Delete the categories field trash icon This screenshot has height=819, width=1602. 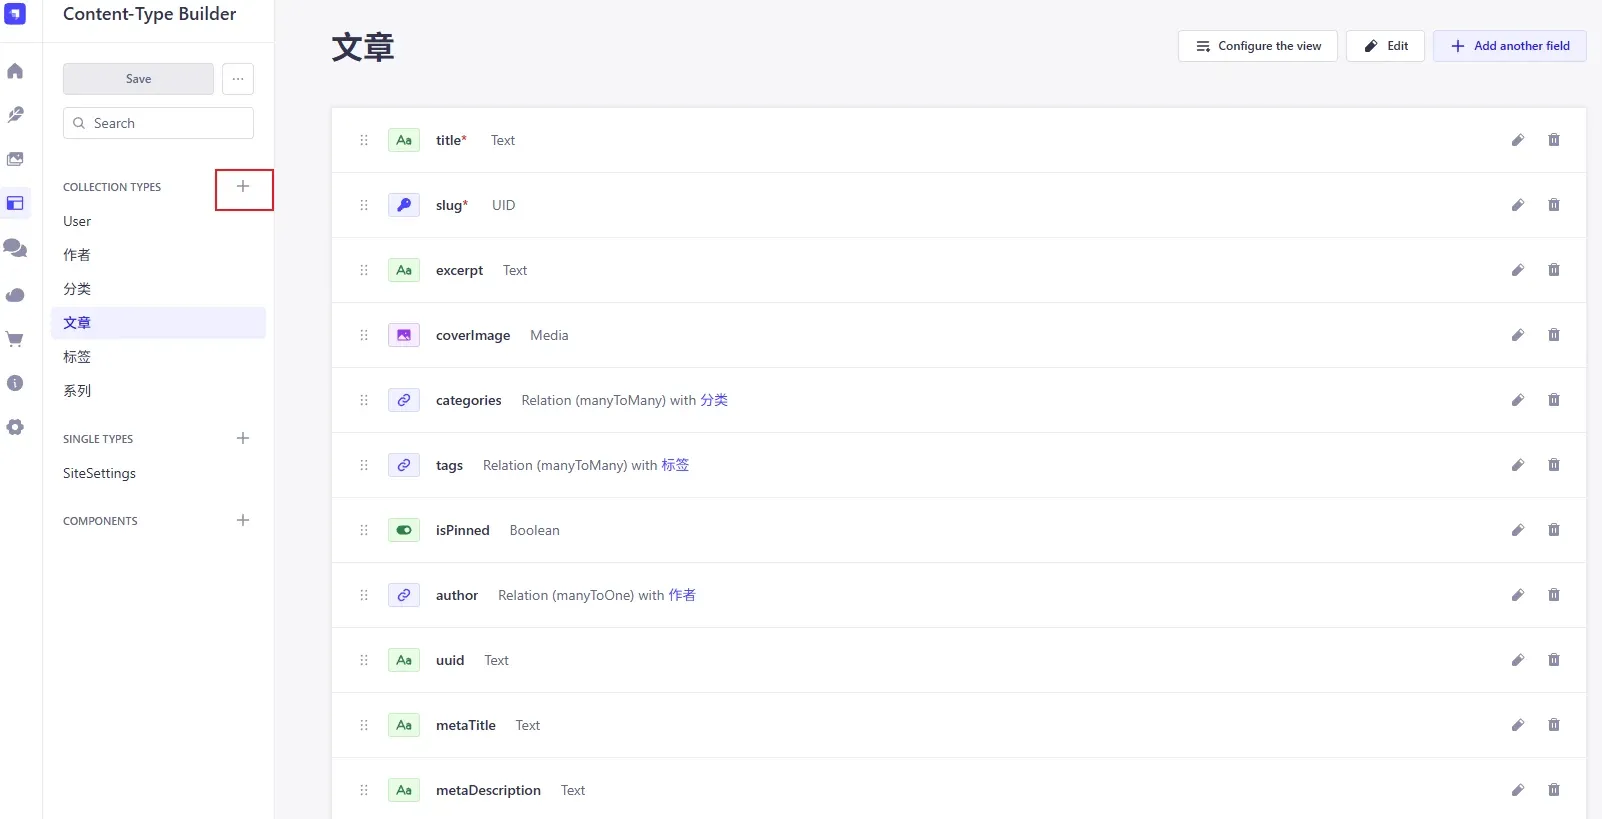click(1554, 400)
